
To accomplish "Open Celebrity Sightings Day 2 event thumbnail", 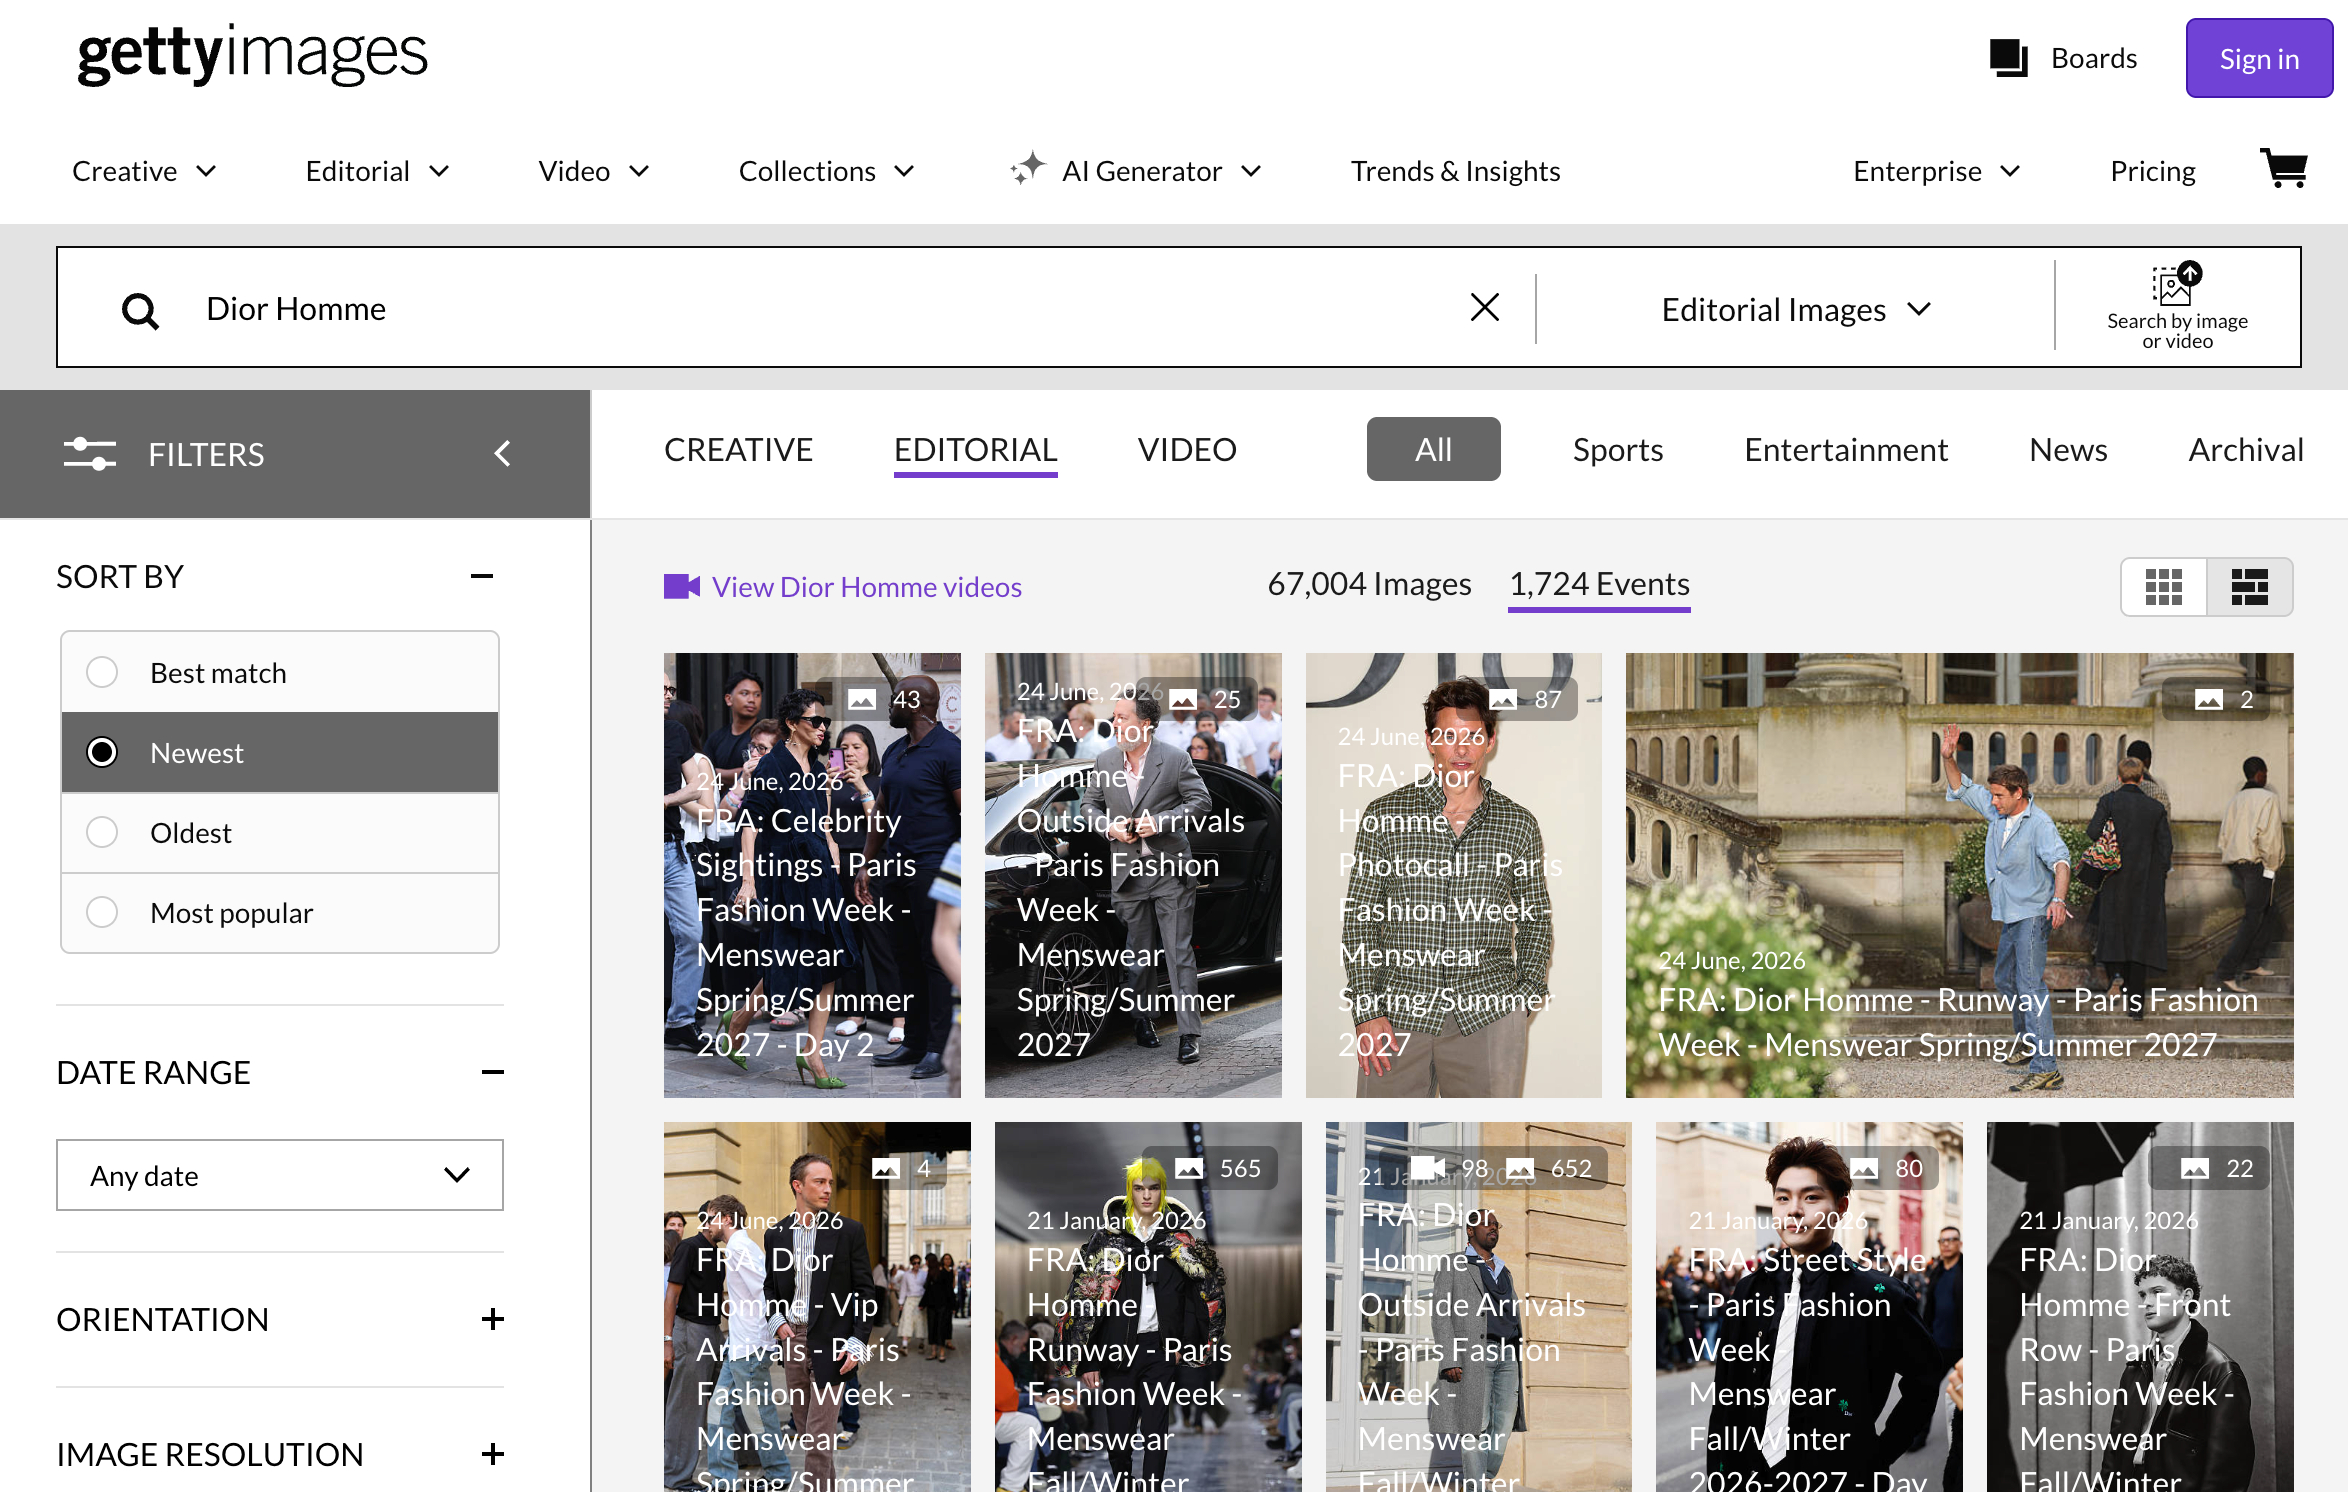I will (x=812, y=875).
